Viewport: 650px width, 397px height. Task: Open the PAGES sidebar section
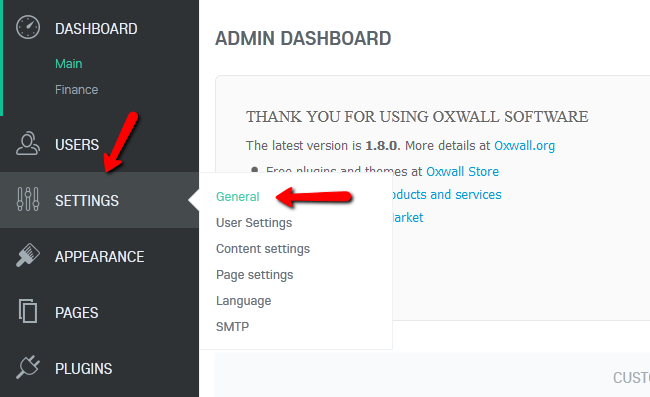(x=77, y=312)
